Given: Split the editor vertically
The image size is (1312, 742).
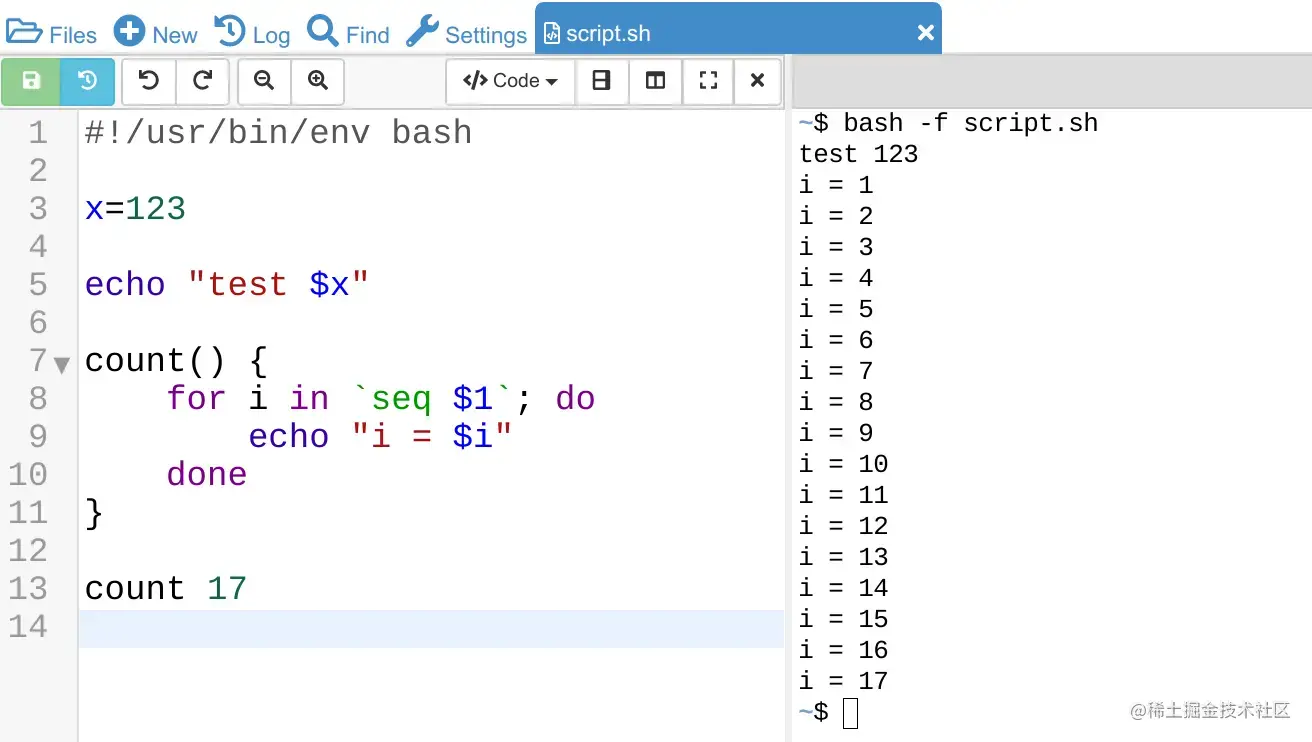Looking at the screenshot, I should click(655, 81).
